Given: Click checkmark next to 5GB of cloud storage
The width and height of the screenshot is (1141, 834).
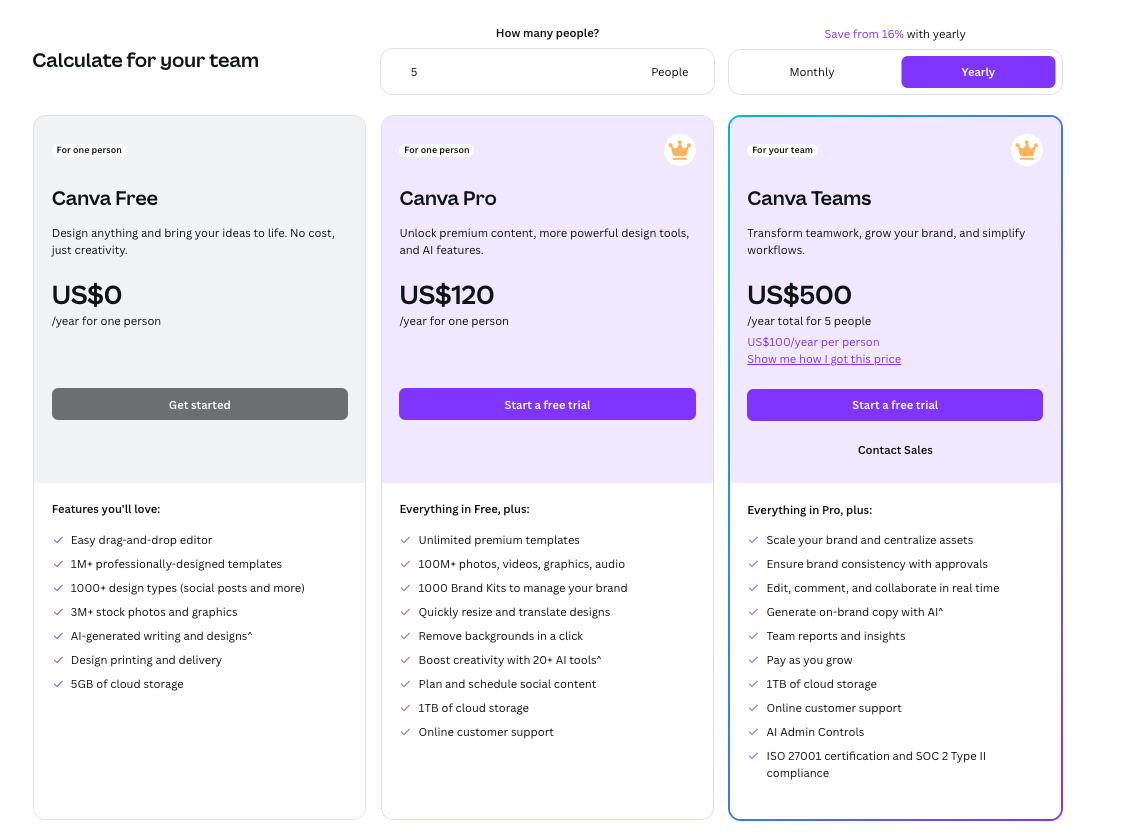Looking at the screenshot, I should coord(58,684).
